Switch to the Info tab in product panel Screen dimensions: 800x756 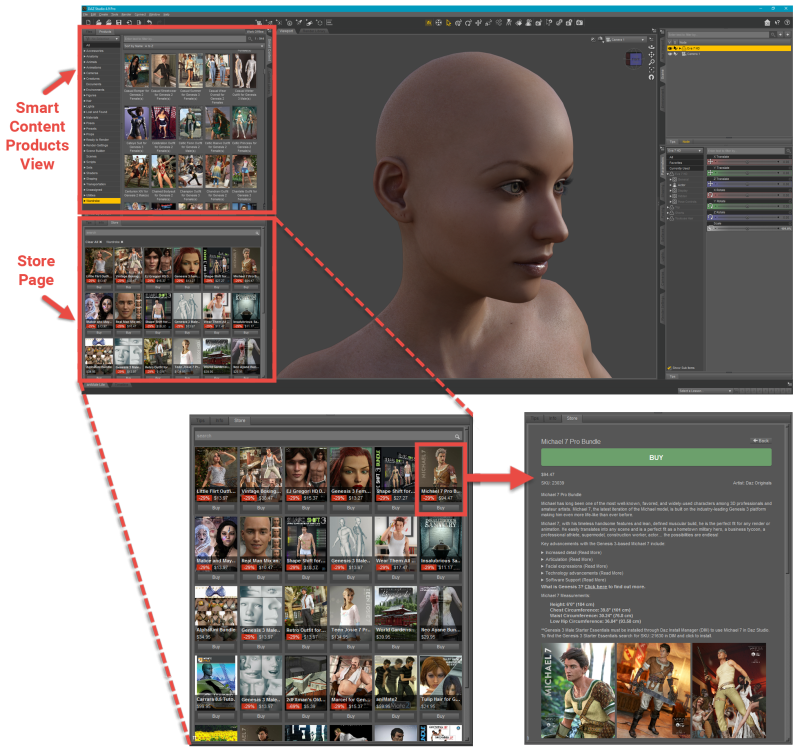coord(553,418)
